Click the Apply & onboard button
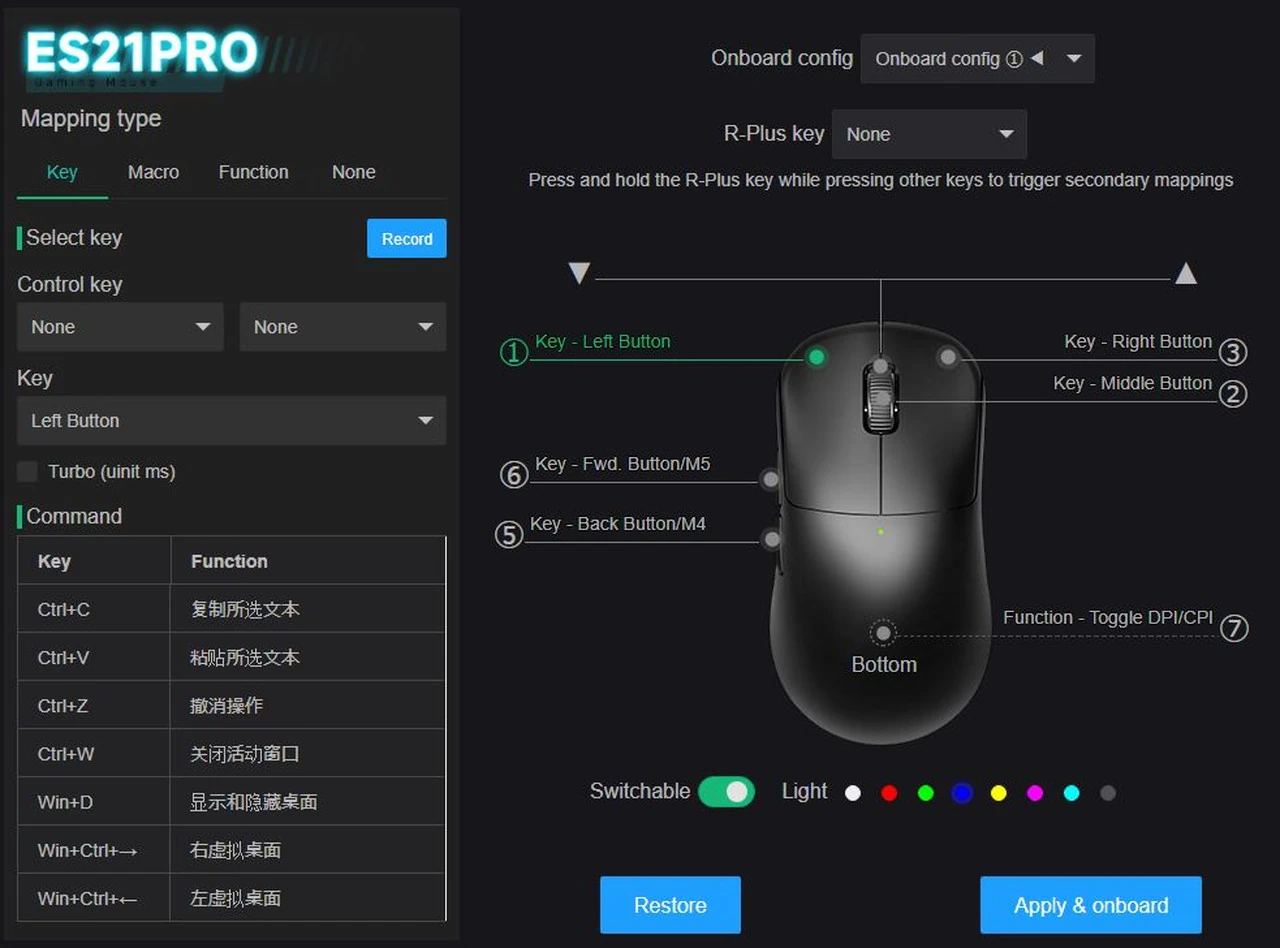The image size is (1280, 948). tap(1091, 905)
